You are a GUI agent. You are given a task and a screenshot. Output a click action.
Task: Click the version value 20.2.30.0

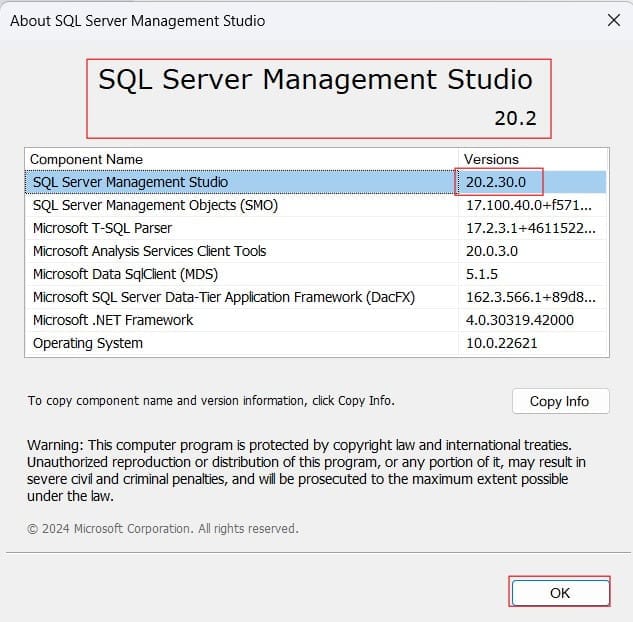pos(496,182)
